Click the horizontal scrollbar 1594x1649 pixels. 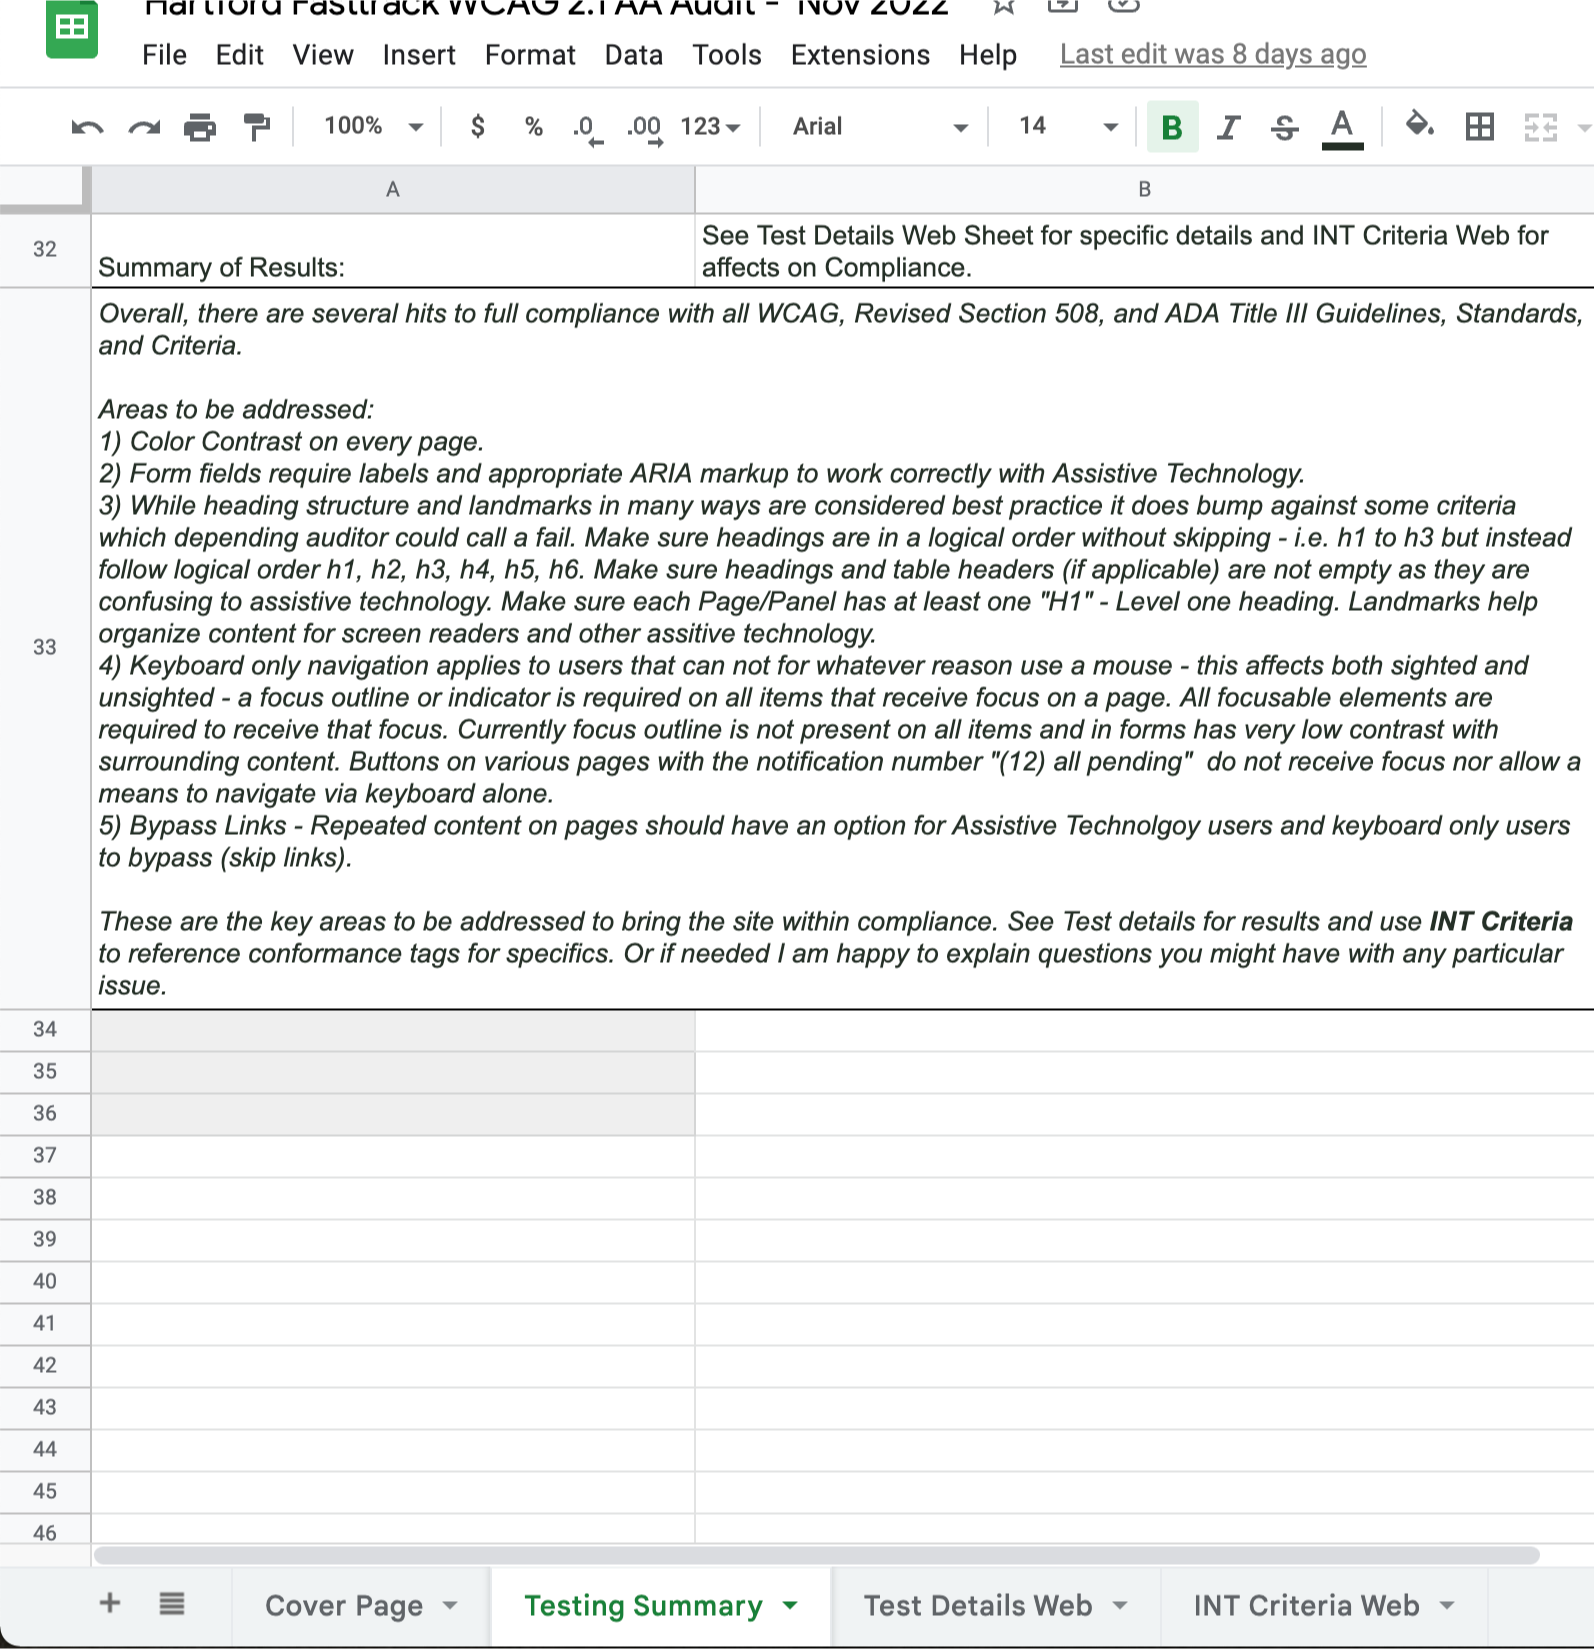click(816, 1555)
